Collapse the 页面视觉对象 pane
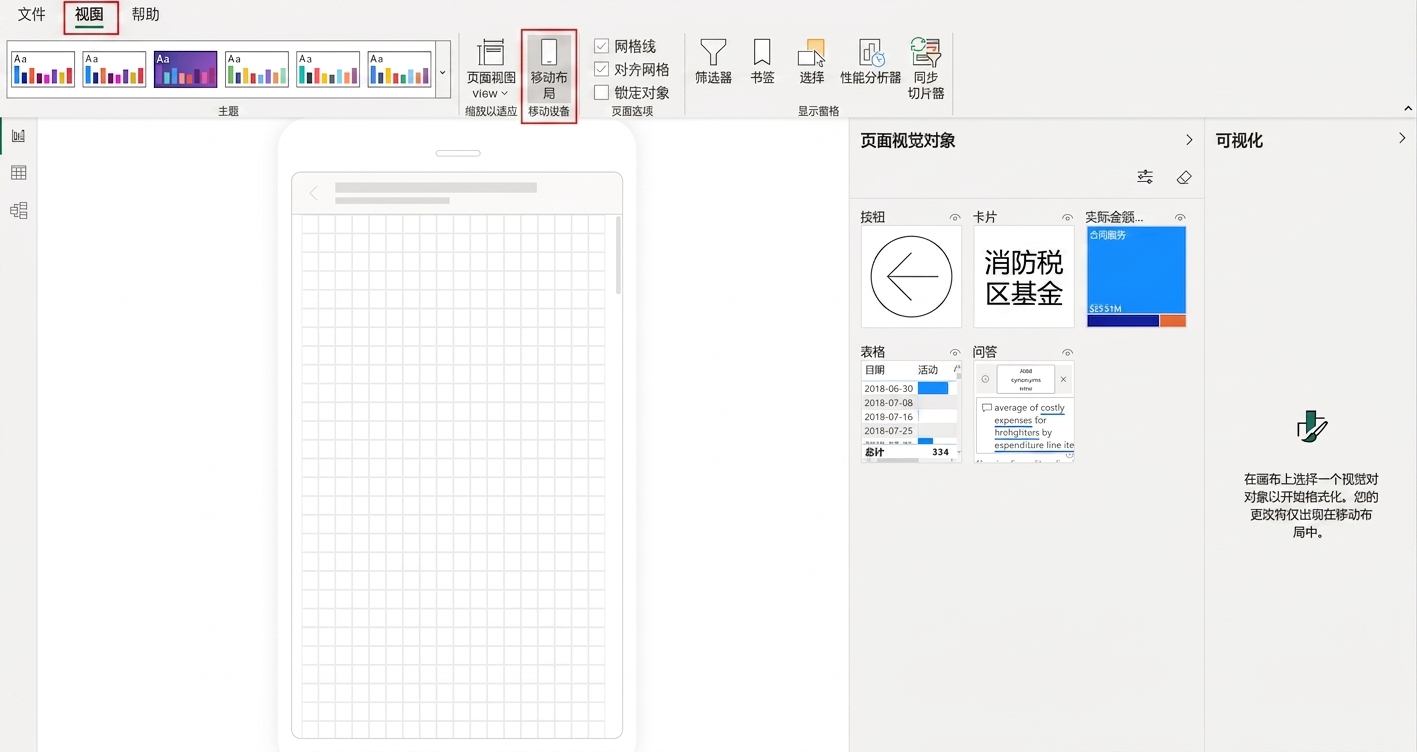The height and width of the screenshot is (752, 1417). click(x=1189, y=140)
